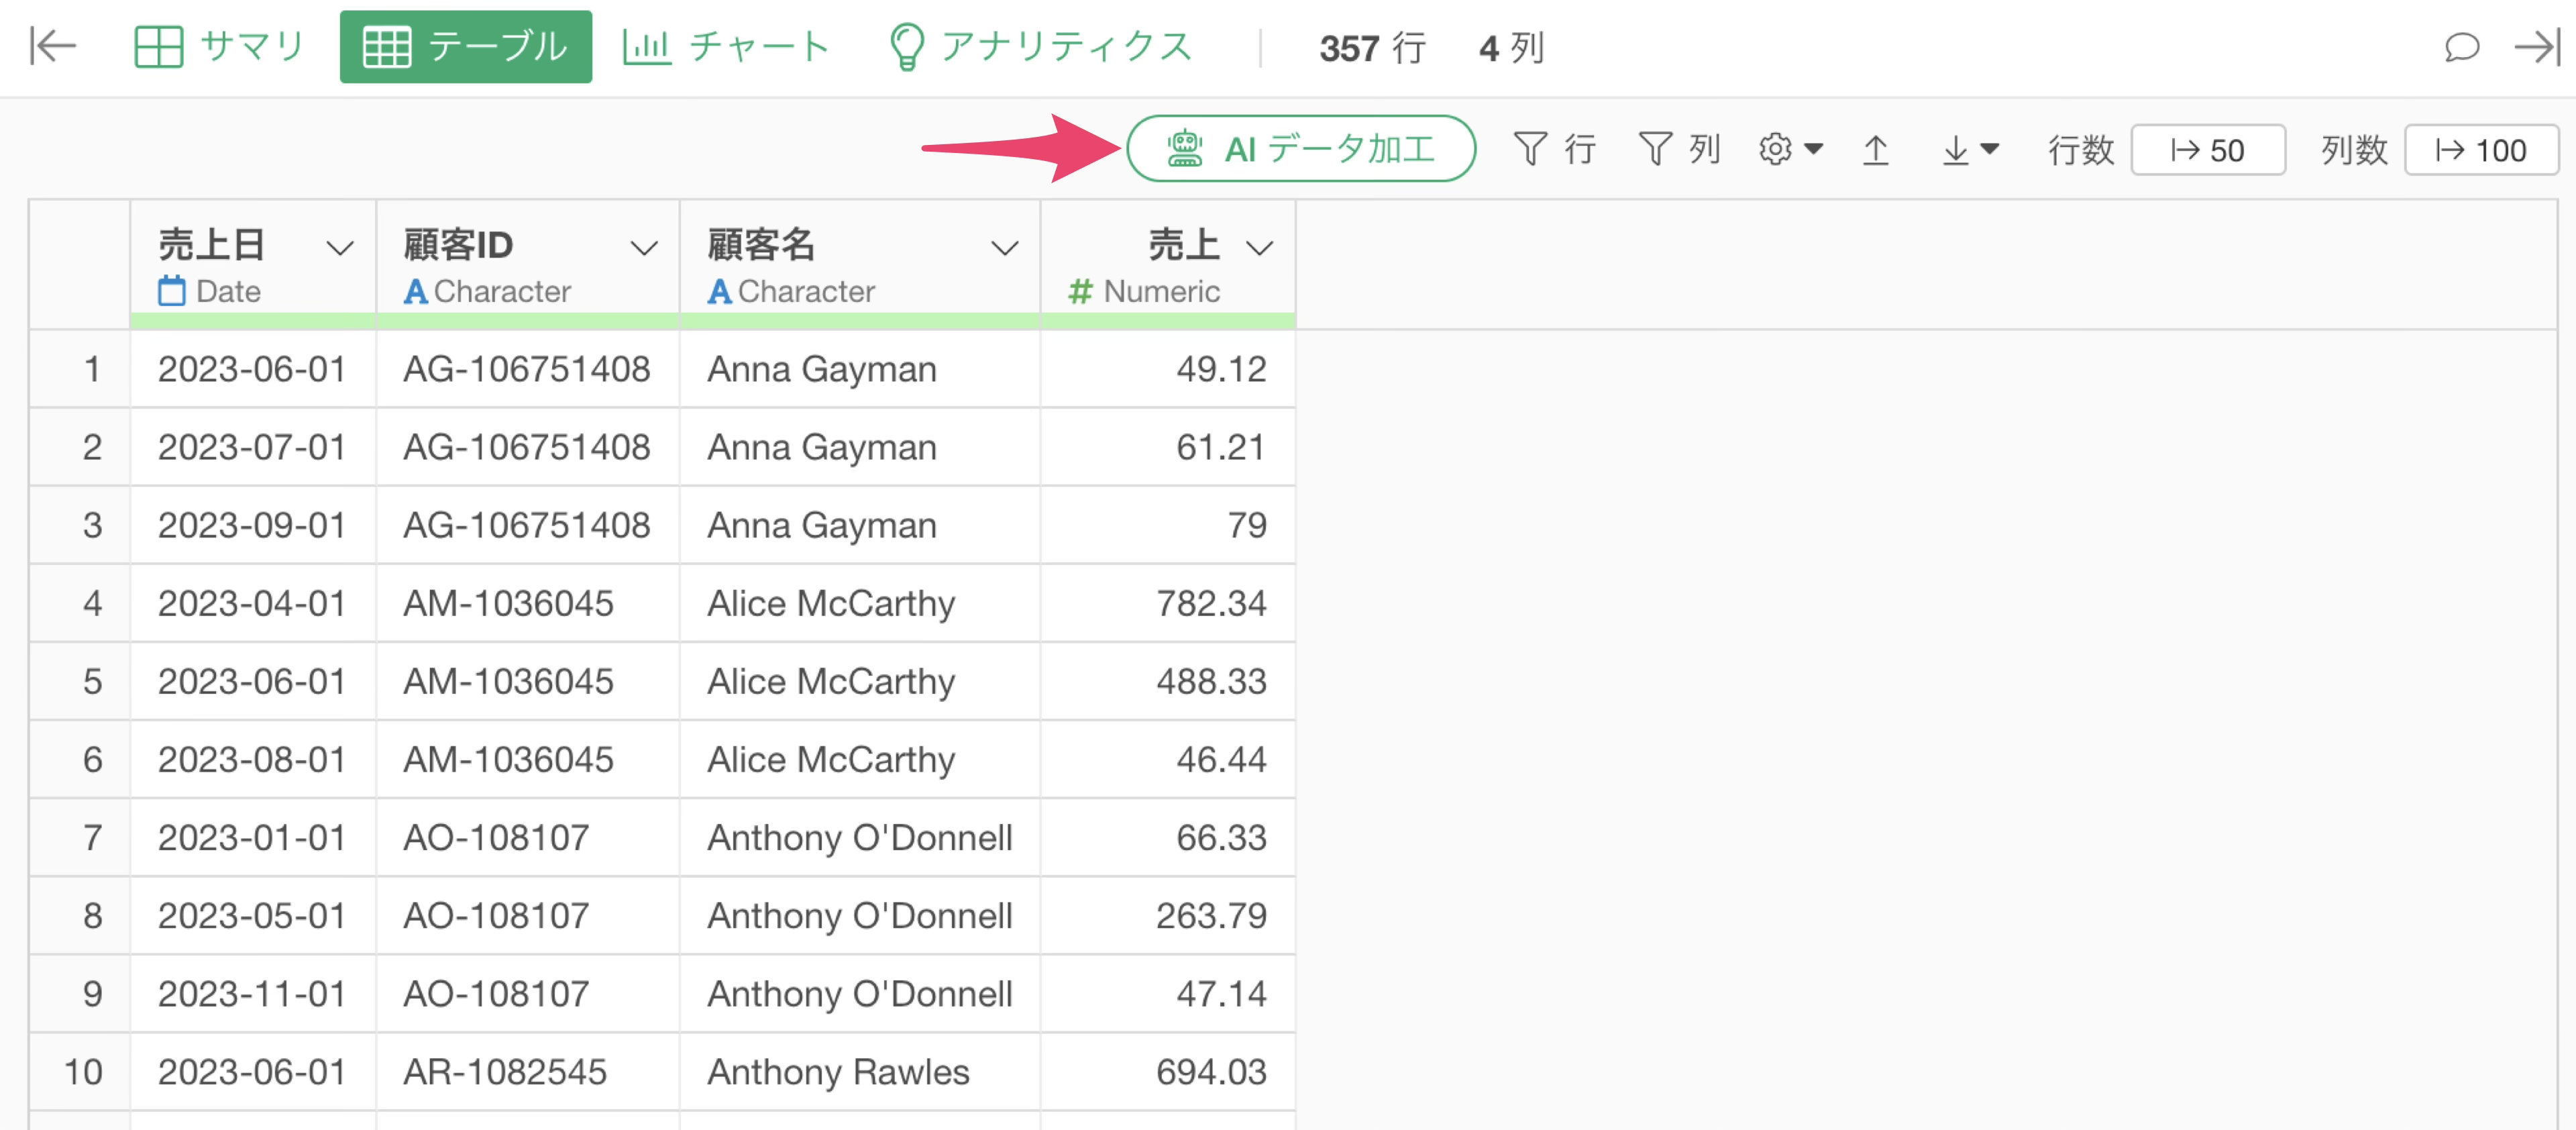Select AM-1036045 in row 5
This screenshot has height=1130, width=2576.
click(527, 681)
